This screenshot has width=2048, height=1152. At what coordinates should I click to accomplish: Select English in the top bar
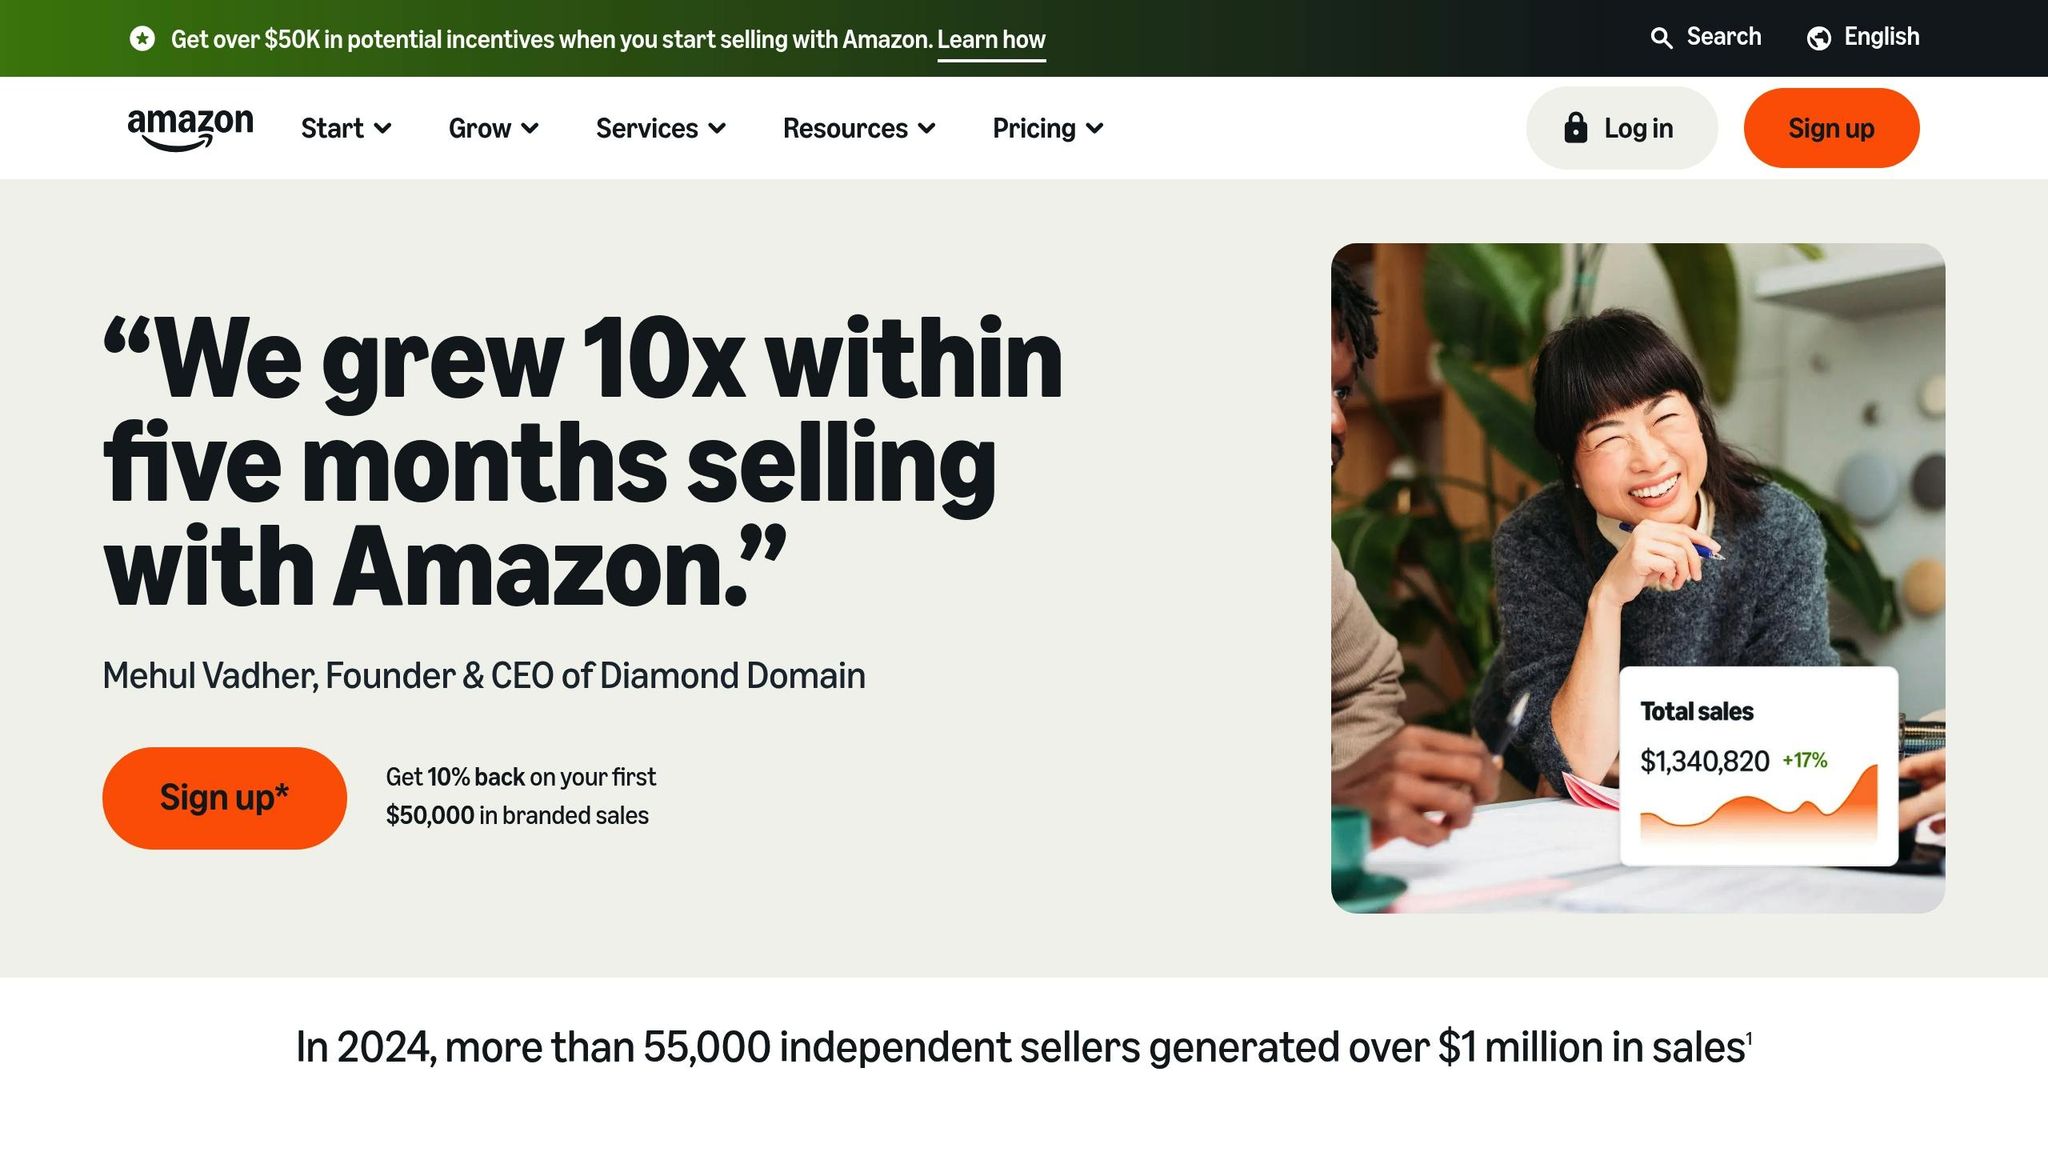[x=1883, y=37]
